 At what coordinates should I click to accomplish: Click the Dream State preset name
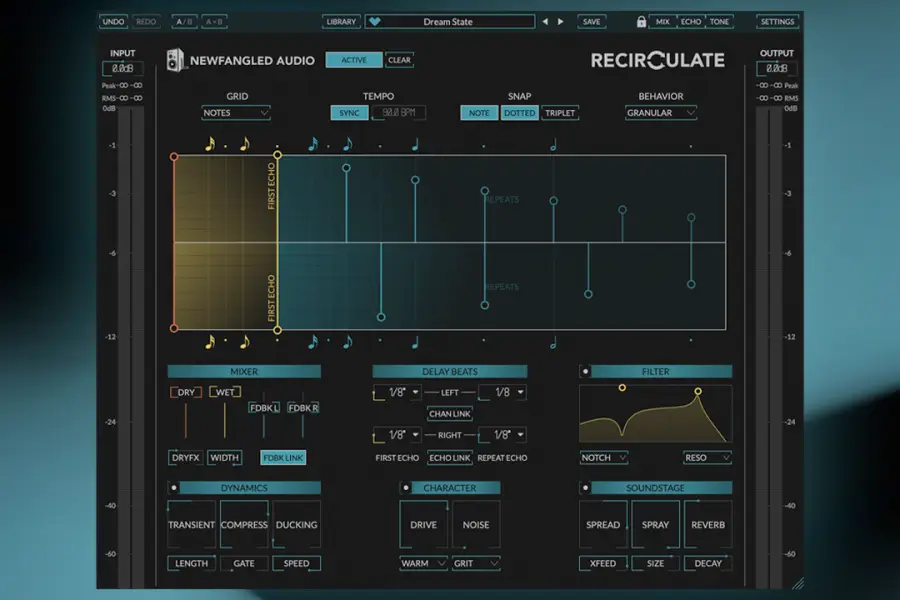coord(448,22)
